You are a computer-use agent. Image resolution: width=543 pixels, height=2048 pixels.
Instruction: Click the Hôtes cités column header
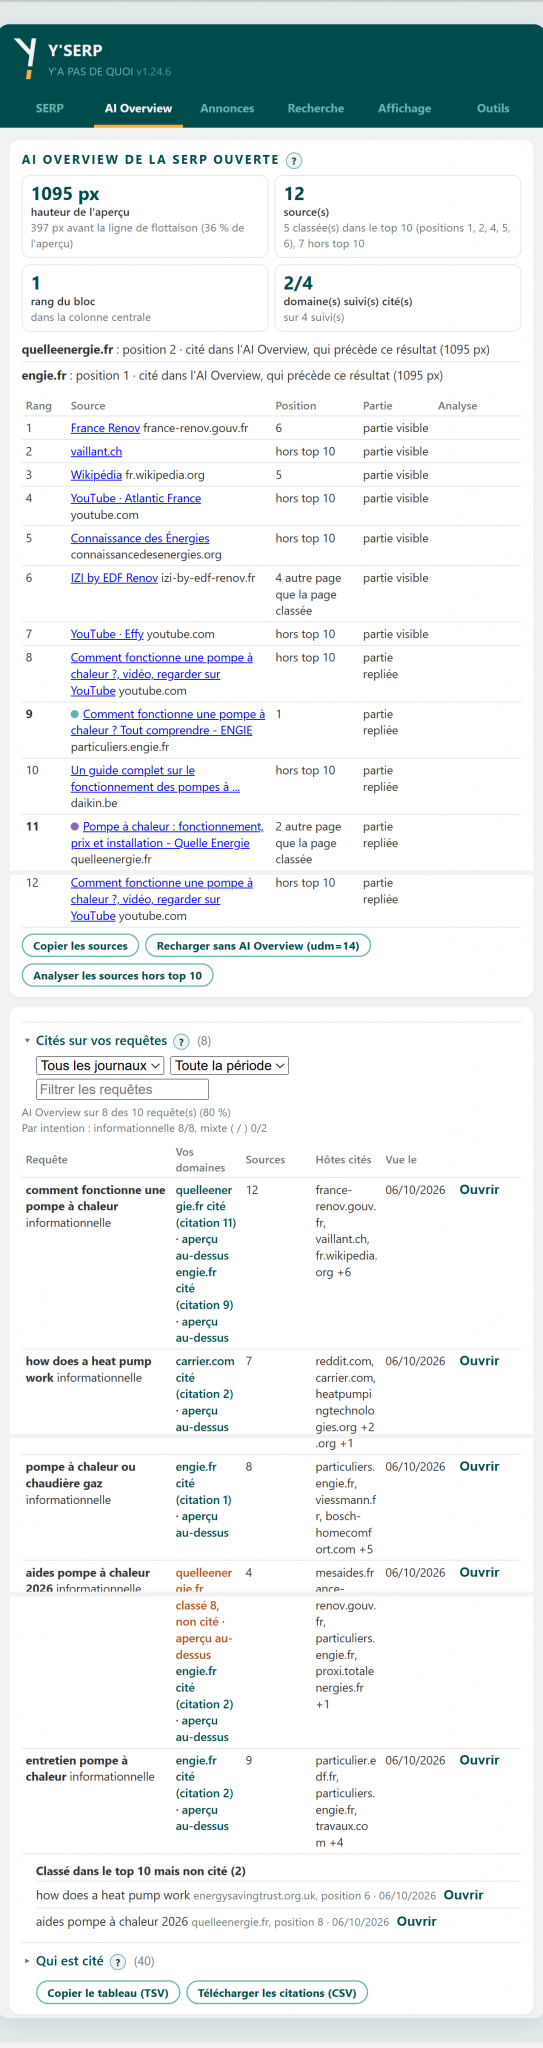[x=343, y=1160]
